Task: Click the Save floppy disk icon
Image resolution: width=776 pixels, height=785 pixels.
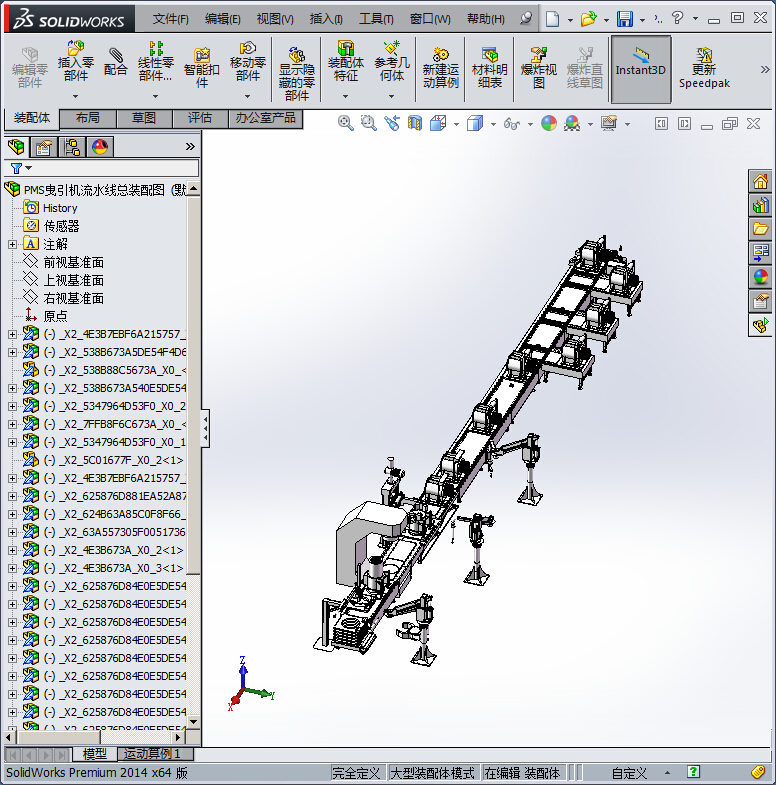Action: [x=624, y=19]
